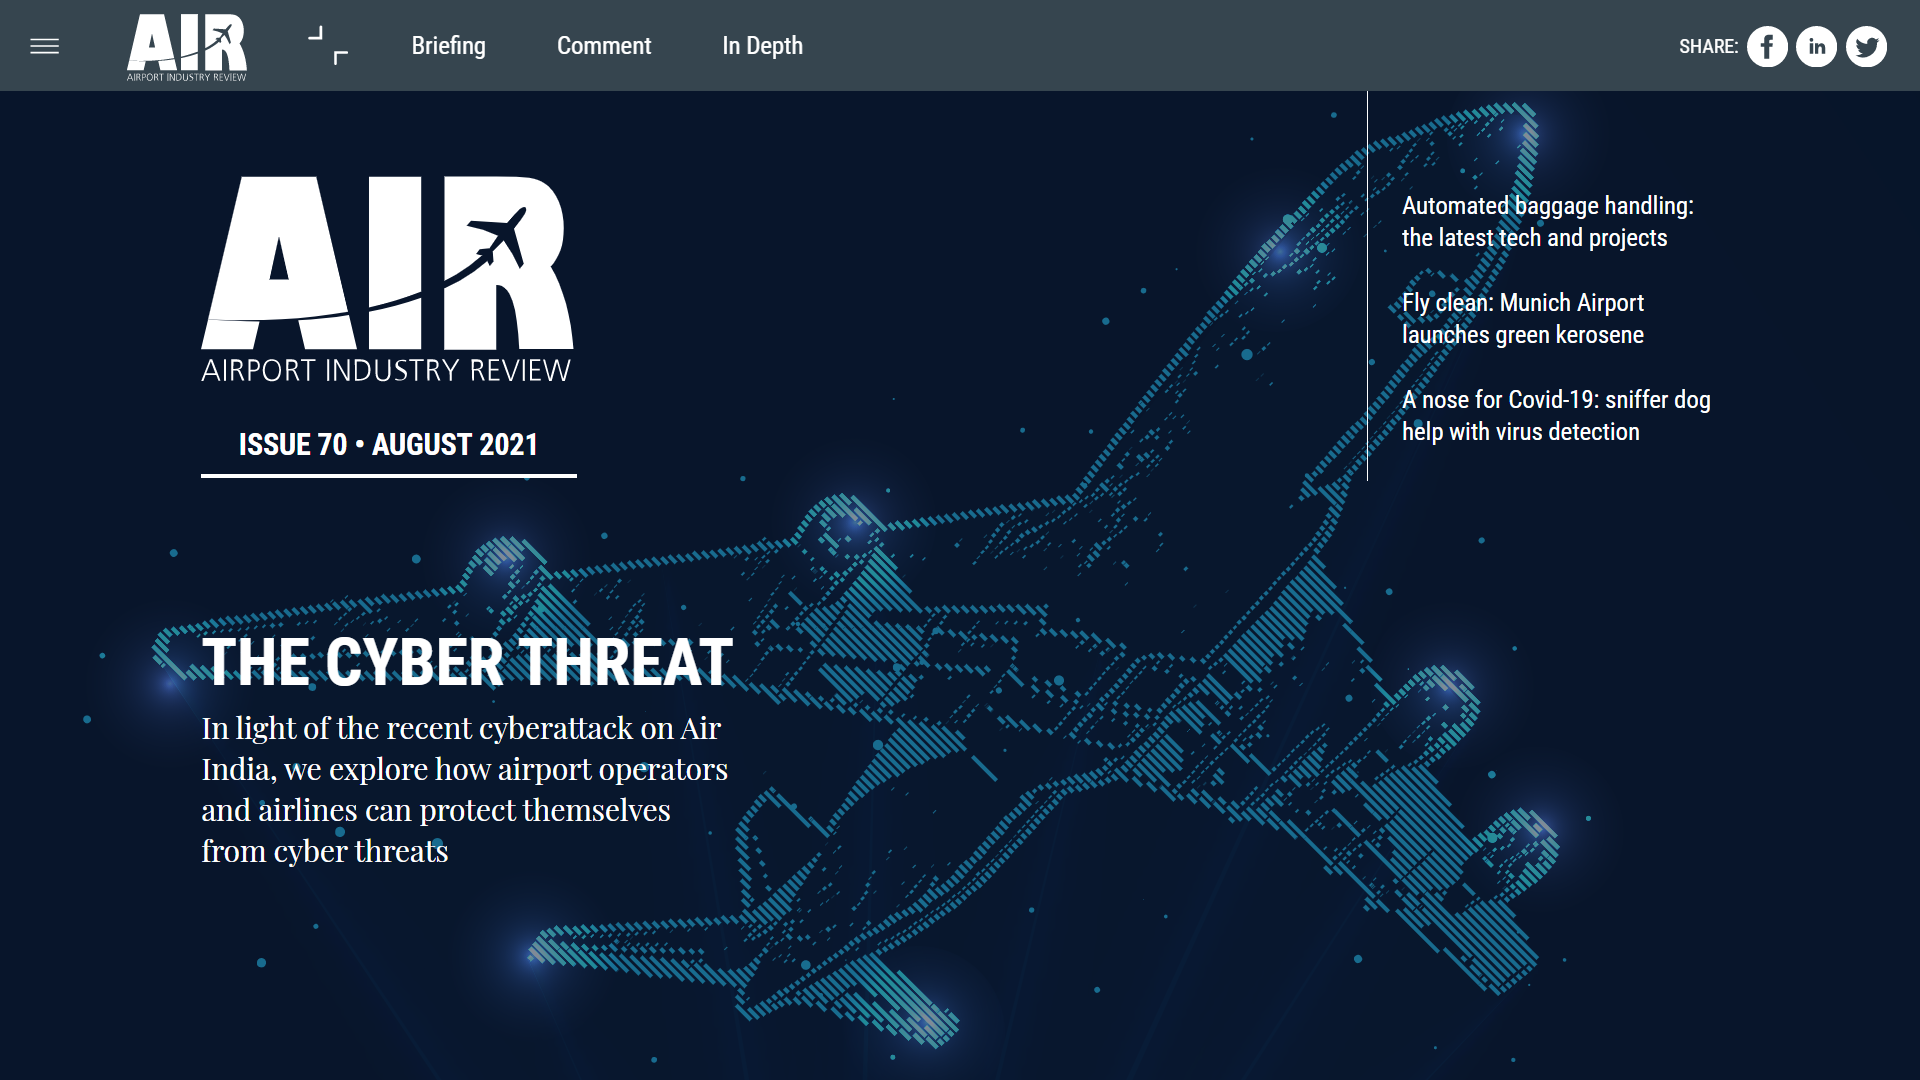Select the ISSUE 70 AUGUST 2021 label
1920x1080 pixels.
click(388, 444)
